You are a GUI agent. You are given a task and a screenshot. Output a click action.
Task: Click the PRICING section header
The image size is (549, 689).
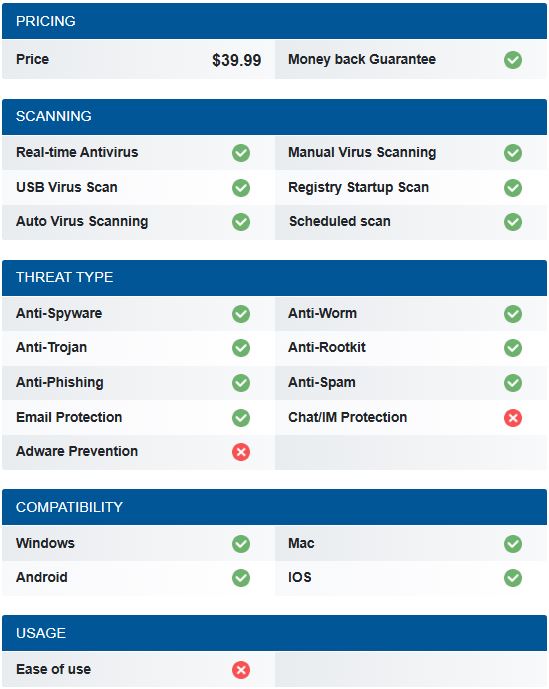tap(274, 21)
